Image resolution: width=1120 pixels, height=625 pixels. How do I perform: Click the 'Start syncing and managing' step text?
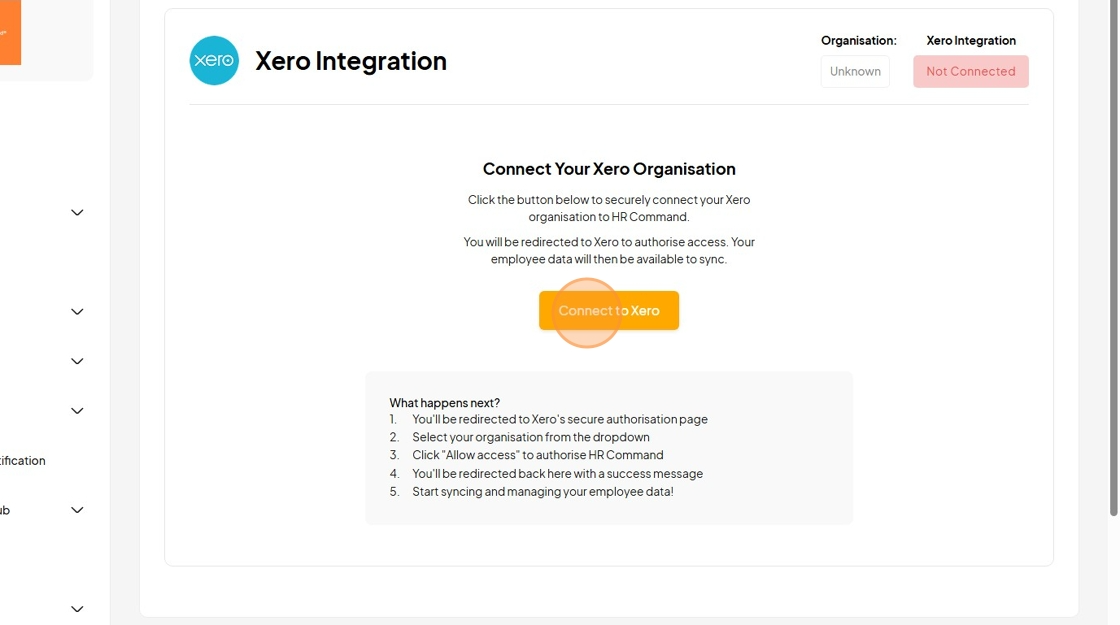(x=543, y=491)
